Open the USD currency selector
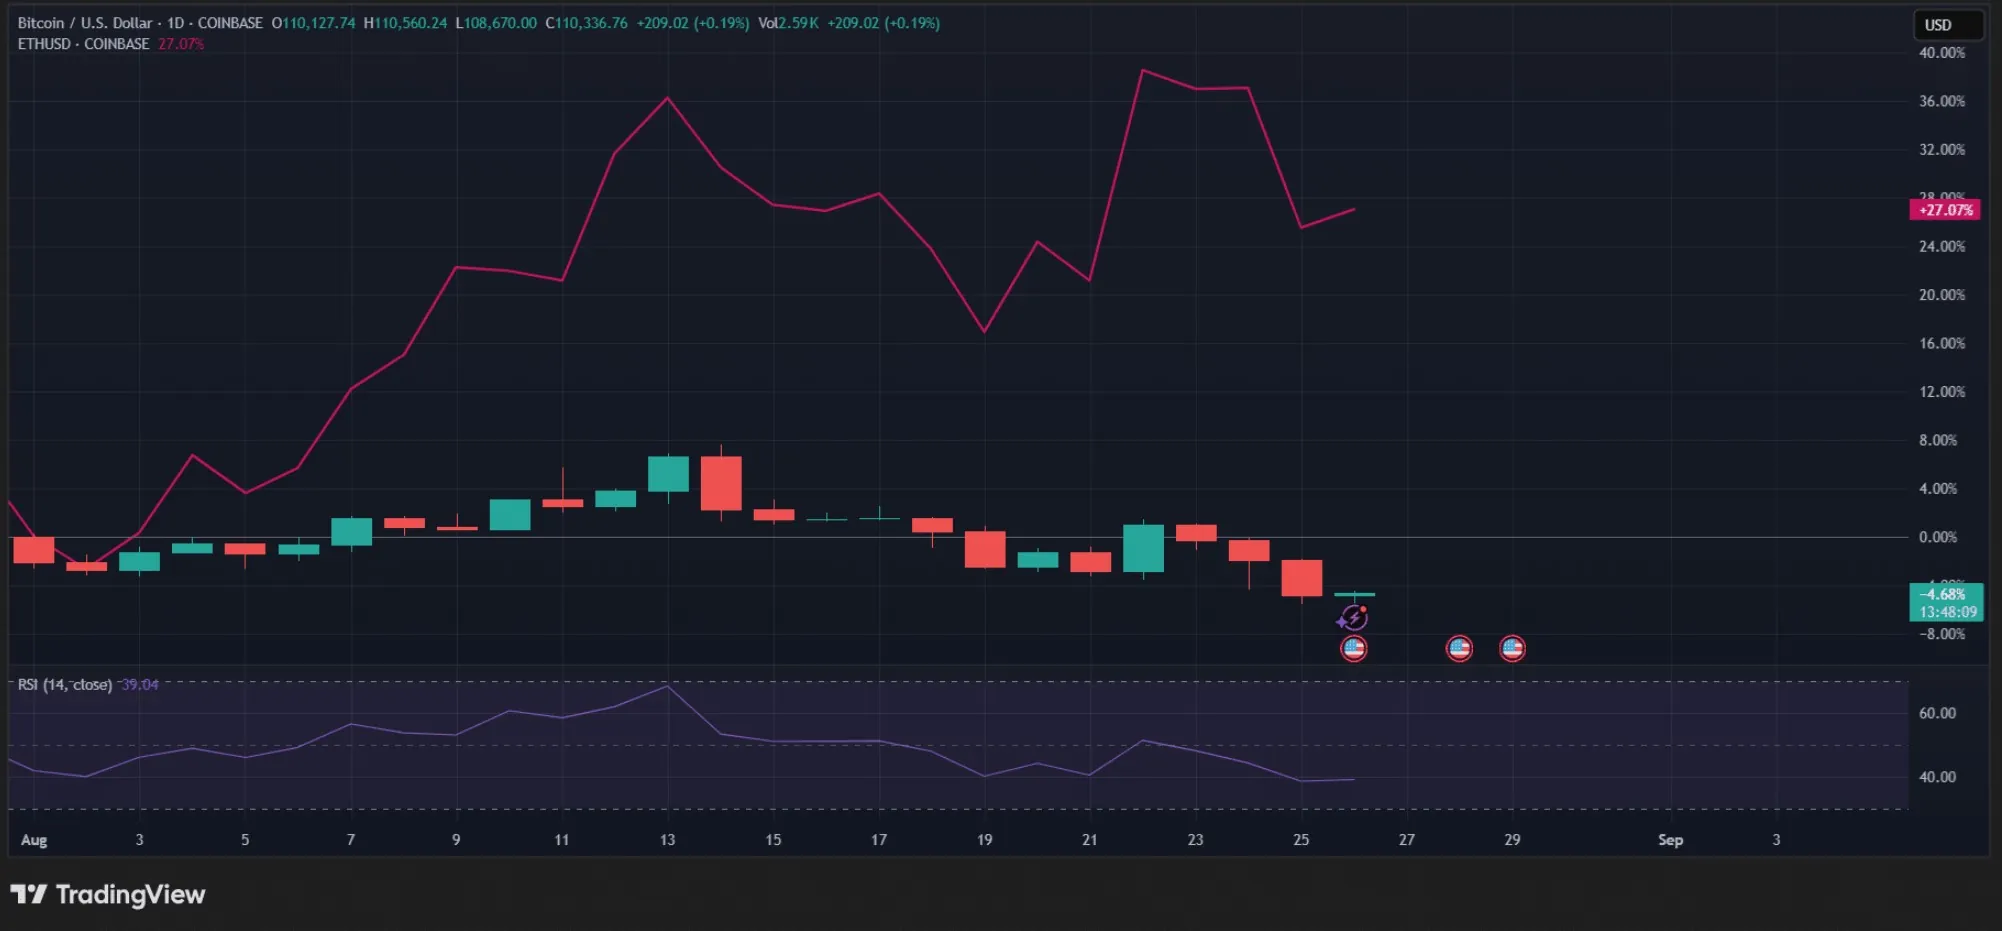 click(1946, 25)
